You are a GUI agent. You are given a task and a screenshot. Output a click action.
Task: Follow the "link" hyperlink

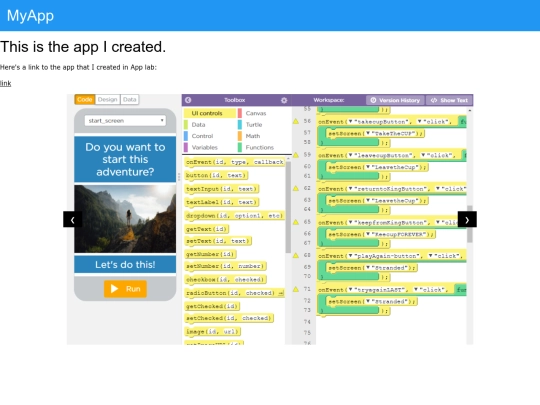[x=6, y=83]
